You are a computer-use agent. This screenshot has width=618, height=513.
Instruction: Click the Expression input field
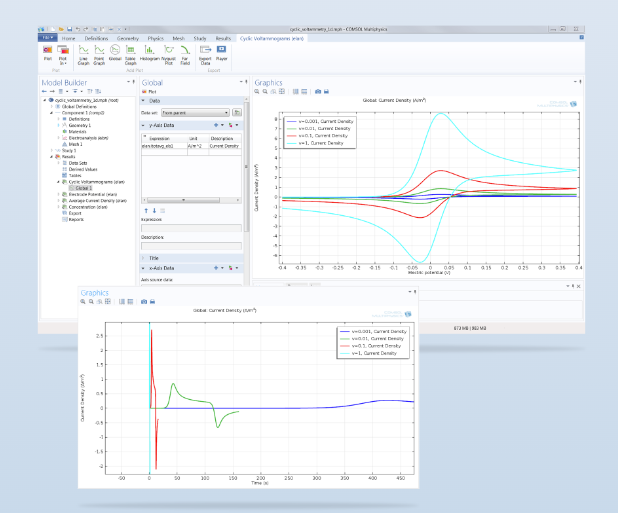pos(191,228)
